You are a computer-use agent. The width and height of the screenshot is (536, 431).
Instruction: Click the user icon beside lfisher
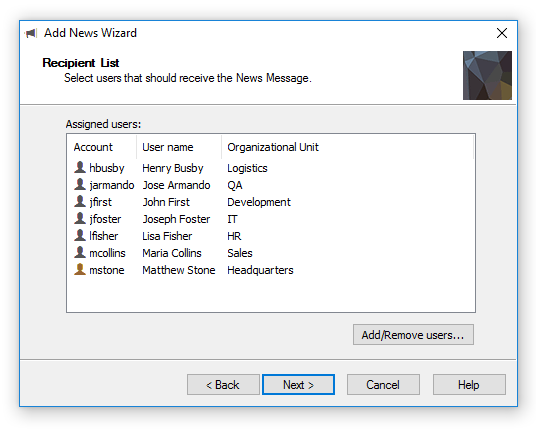click(80, 235)
